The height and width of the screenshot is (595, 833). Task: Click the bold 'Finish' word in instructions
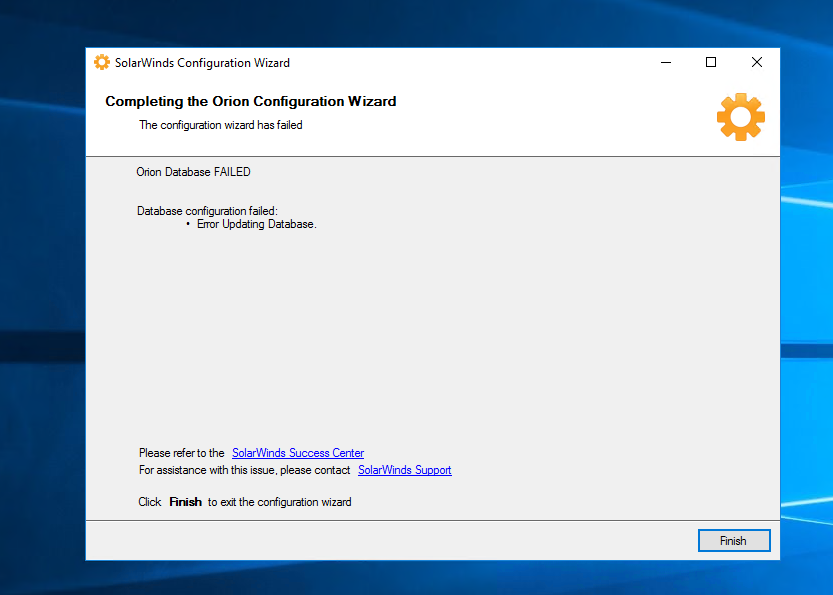pyautogui.click(x=185, y=502)
